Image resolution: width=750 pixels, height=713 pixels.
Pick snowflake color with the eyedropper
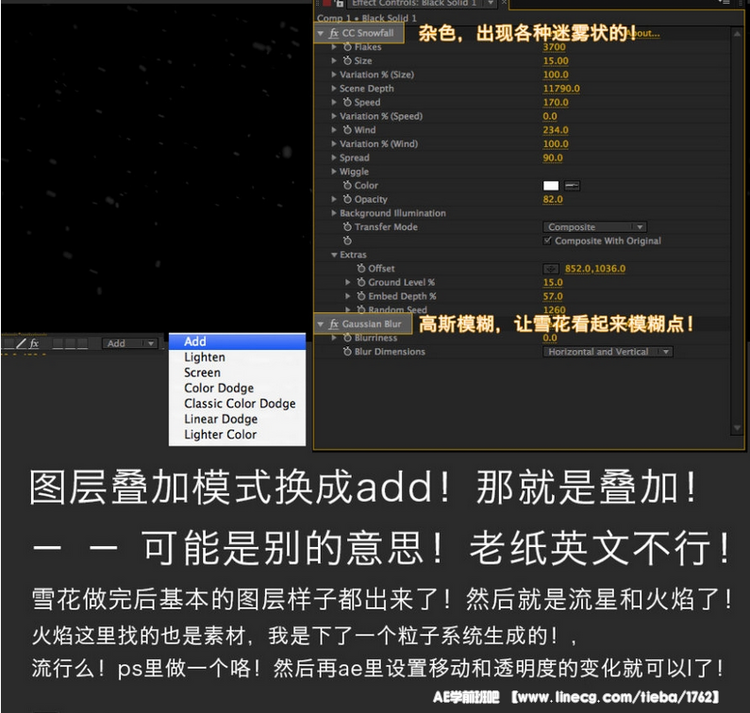(572, 186)
